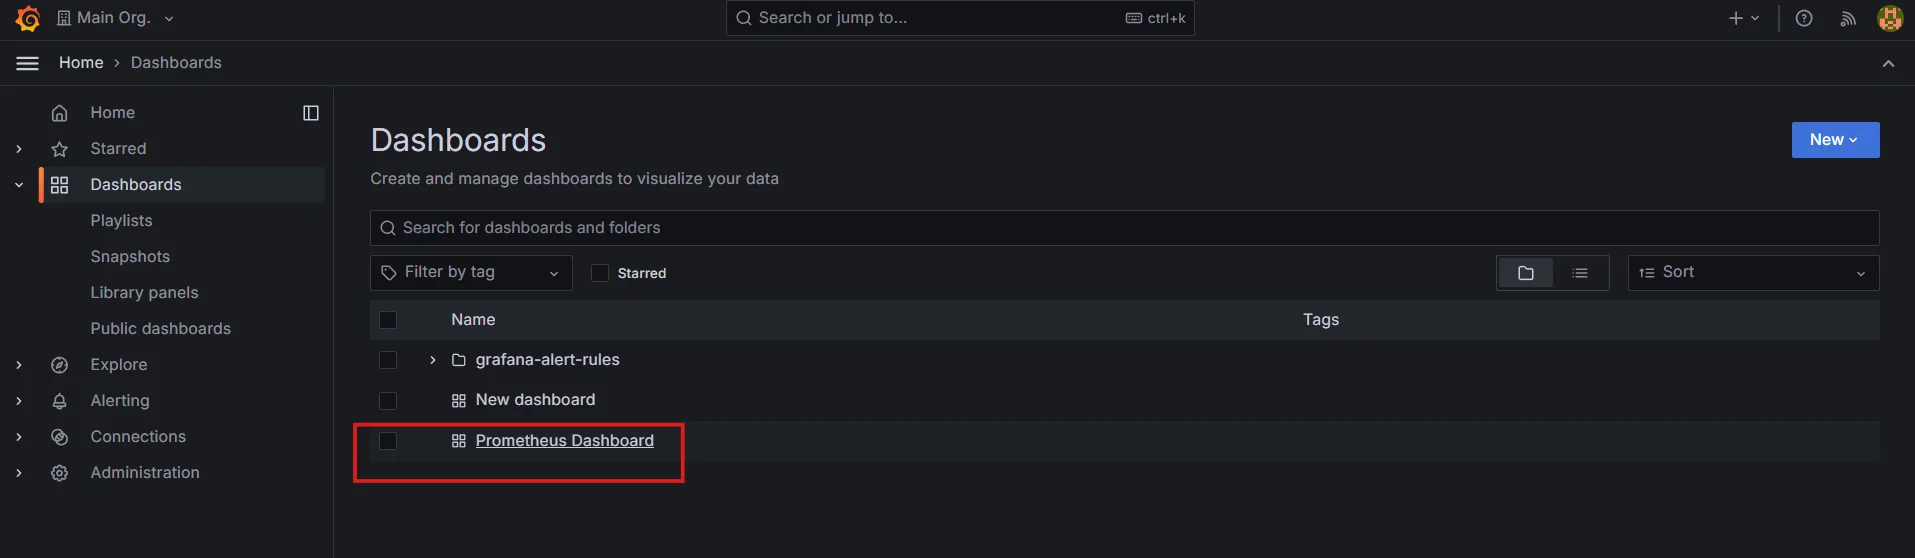Viewport: 1915px width, 558px height.
Task: Open the Sort dropdown
Action: point(1753,273)
